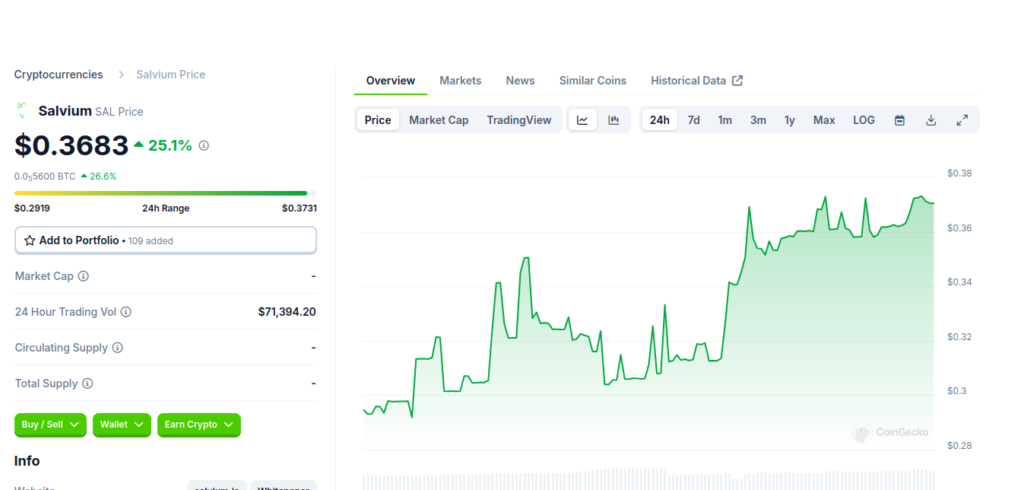
Task: Open Historical Data external link icon
Action: [x=737, y=80]
